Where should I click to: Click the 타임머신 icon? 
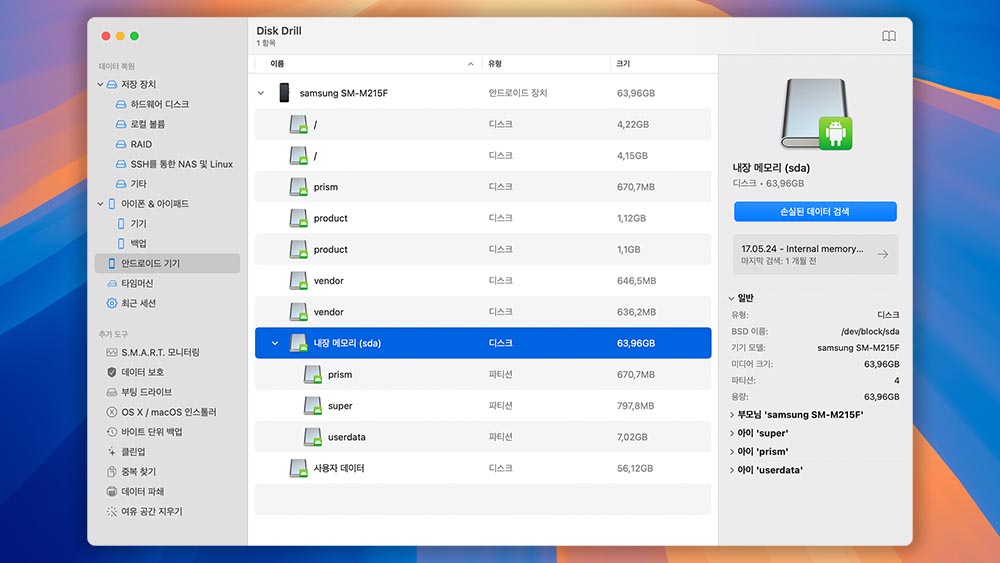point(112,283)
